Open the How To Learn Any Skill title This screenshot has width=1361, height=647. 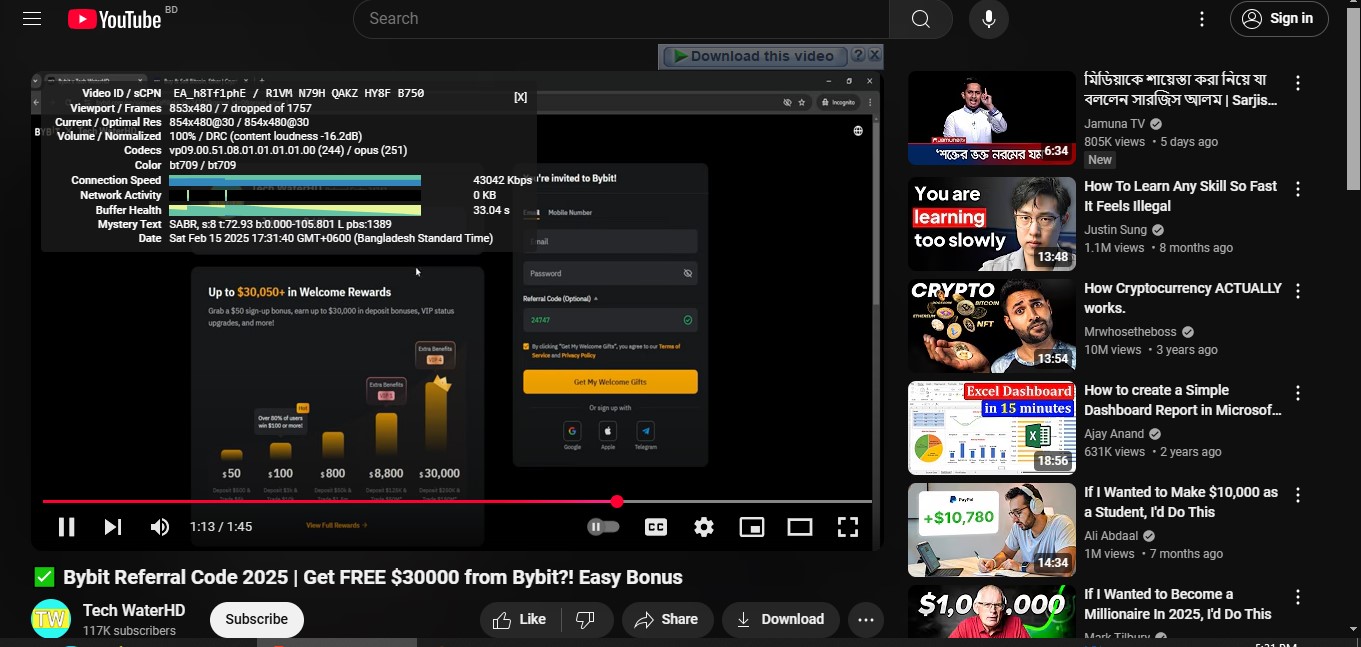[x=1181, y=196]
